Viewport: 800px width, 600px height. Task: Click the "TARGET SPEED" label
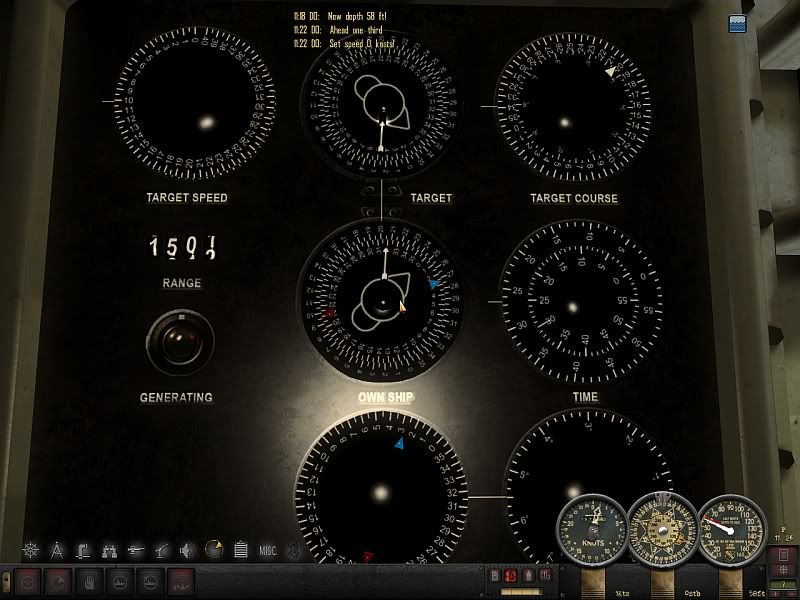[187, 198]
